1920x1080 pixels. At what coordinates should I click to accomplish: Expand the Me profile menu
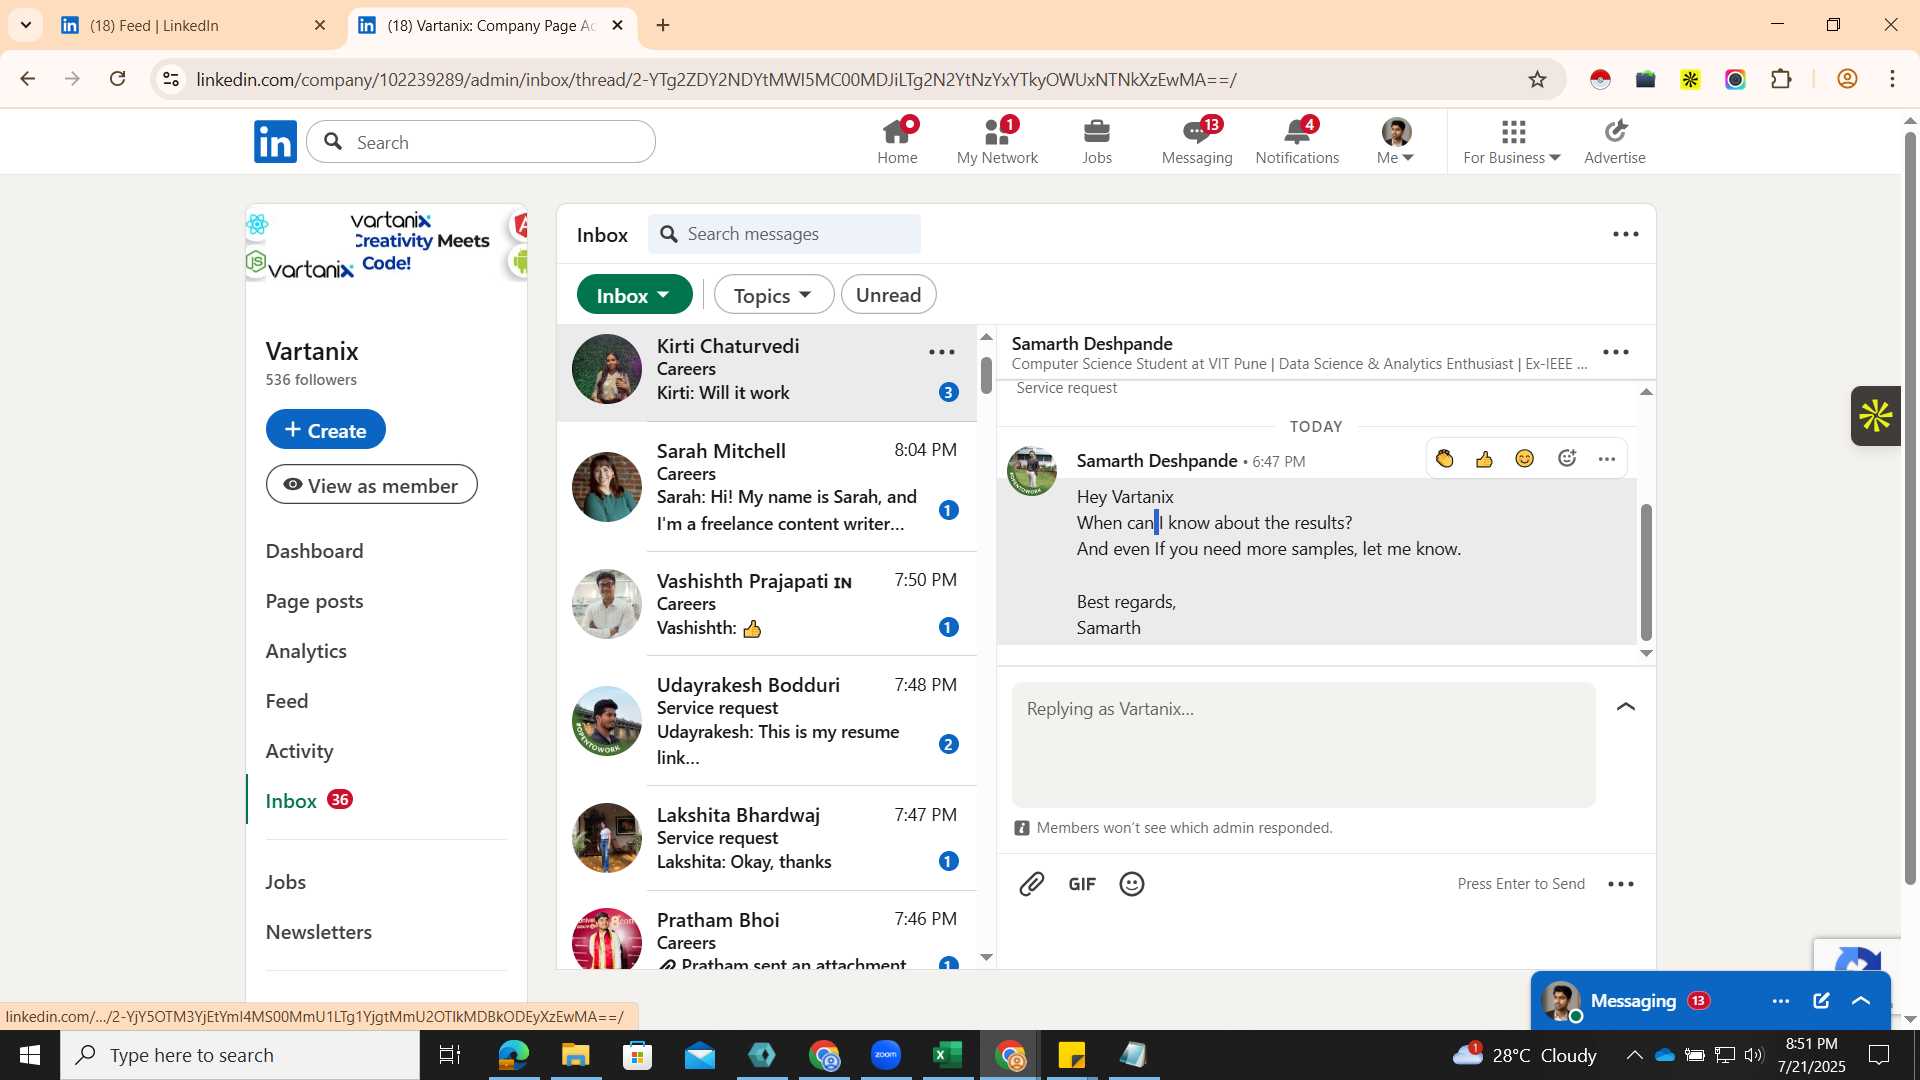[x=1396, y=141]
